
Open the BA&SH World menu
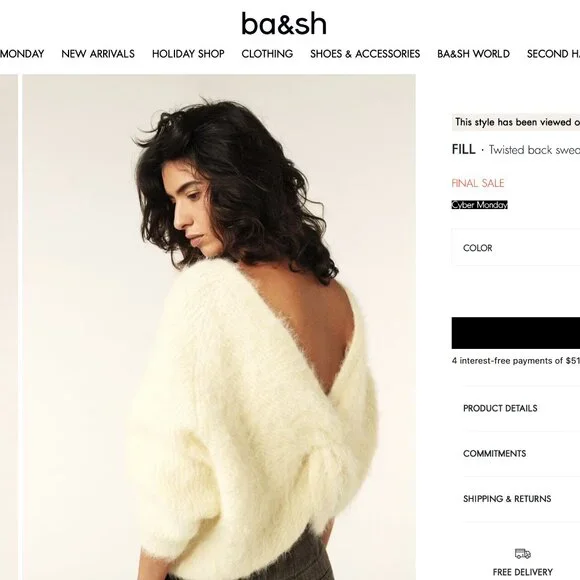tap(473, 54)
